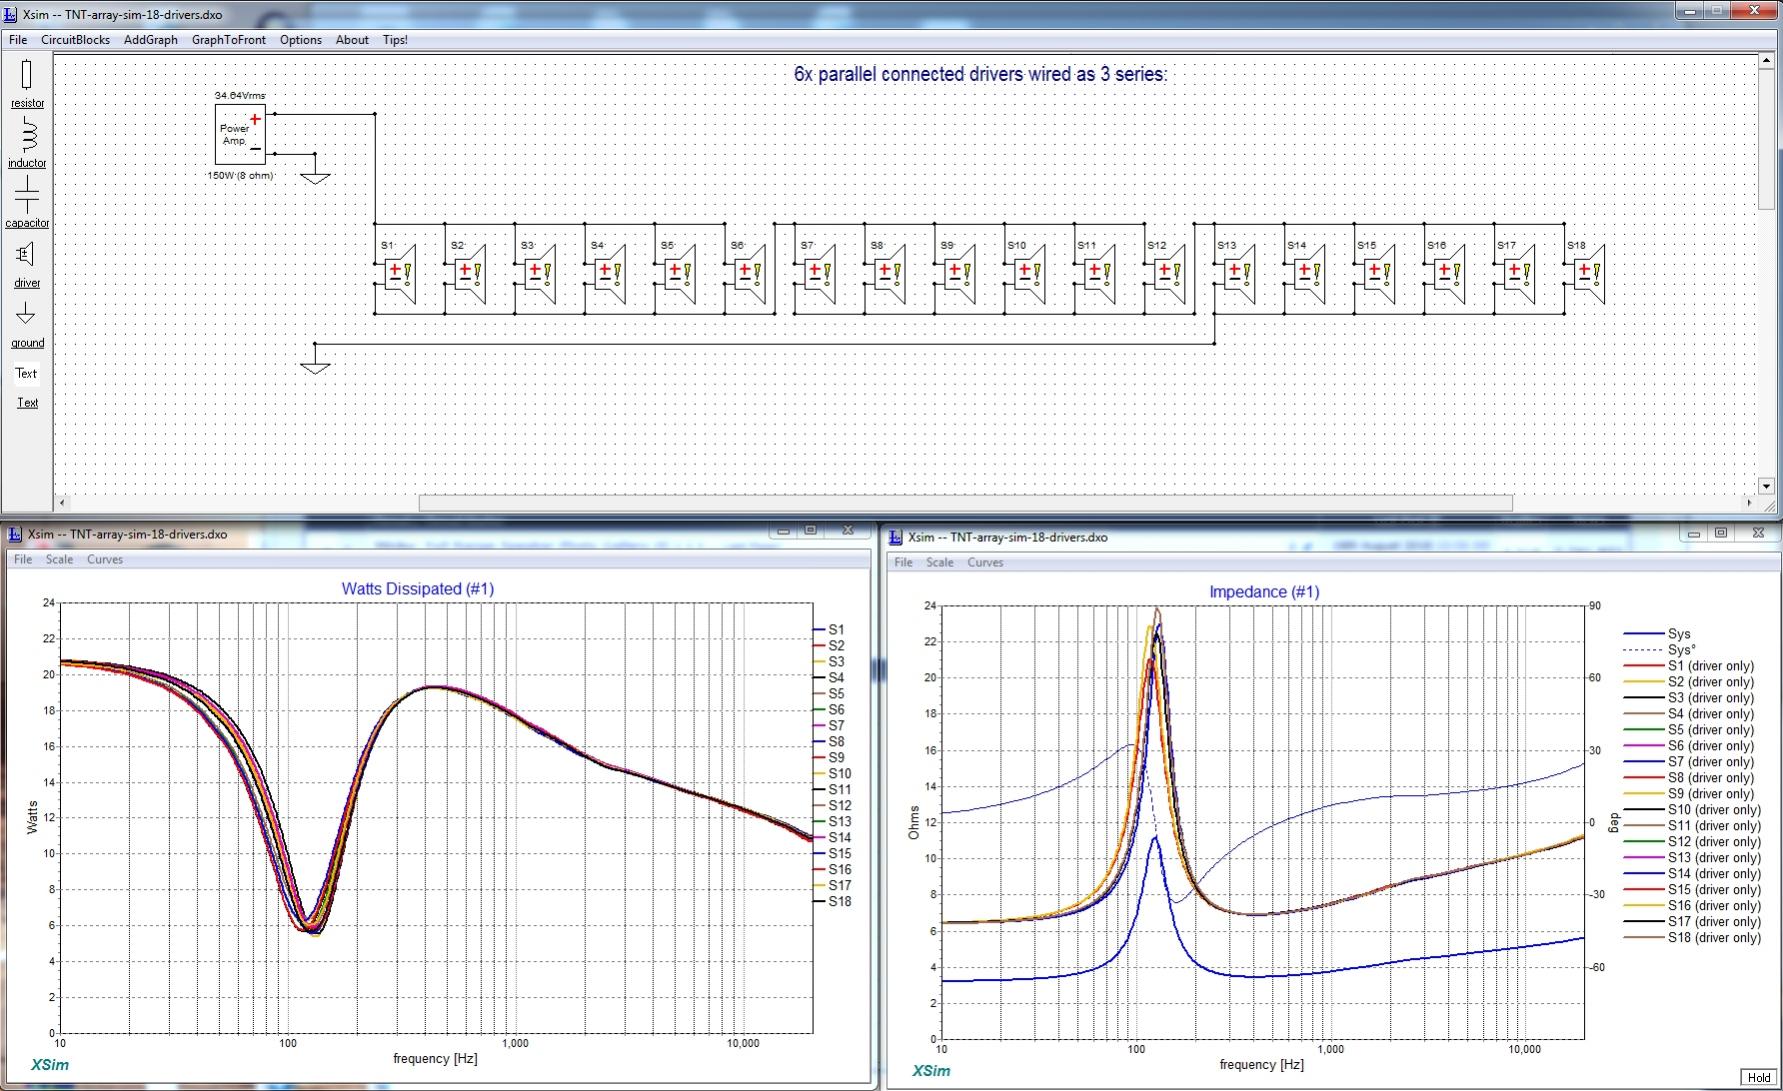Click the Watts Dissipated (#1) graph title

(418, 589)
